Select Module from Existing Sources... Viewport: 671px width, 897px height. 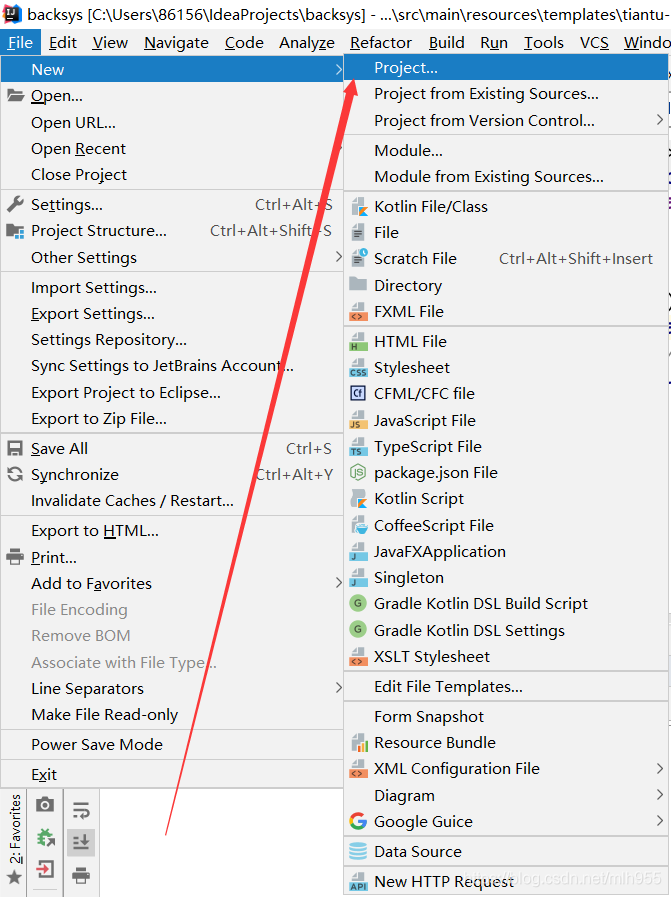pos(506,177)
